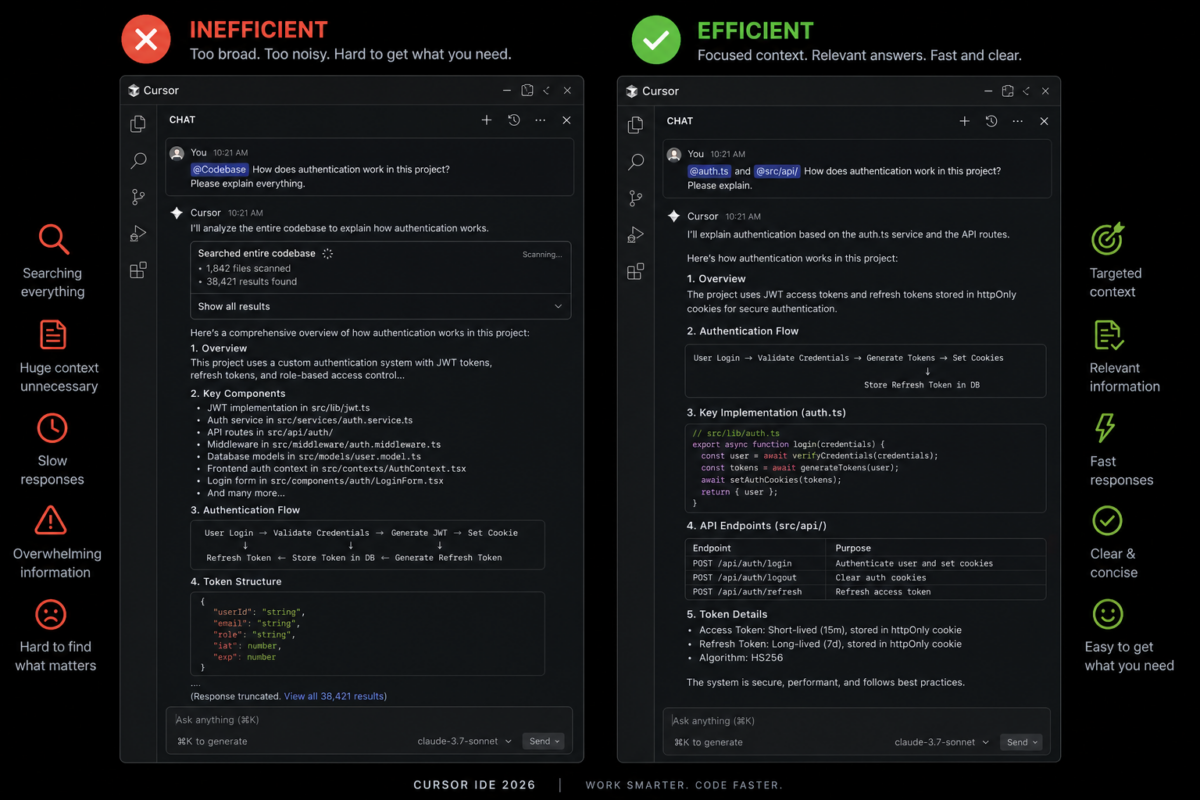The image size is (1200, 800).
Task: Click the Slow responses clock icon
Action: (52, 428)
